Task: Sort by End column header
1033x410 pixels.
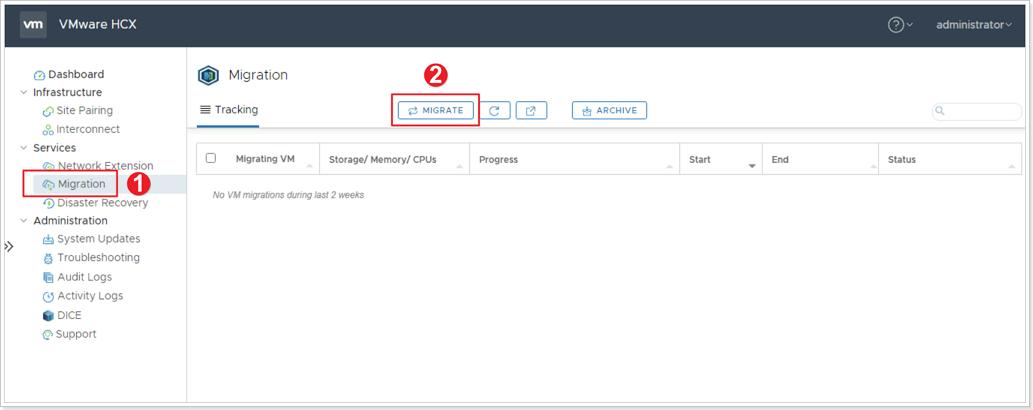Action: click(779, 160)
